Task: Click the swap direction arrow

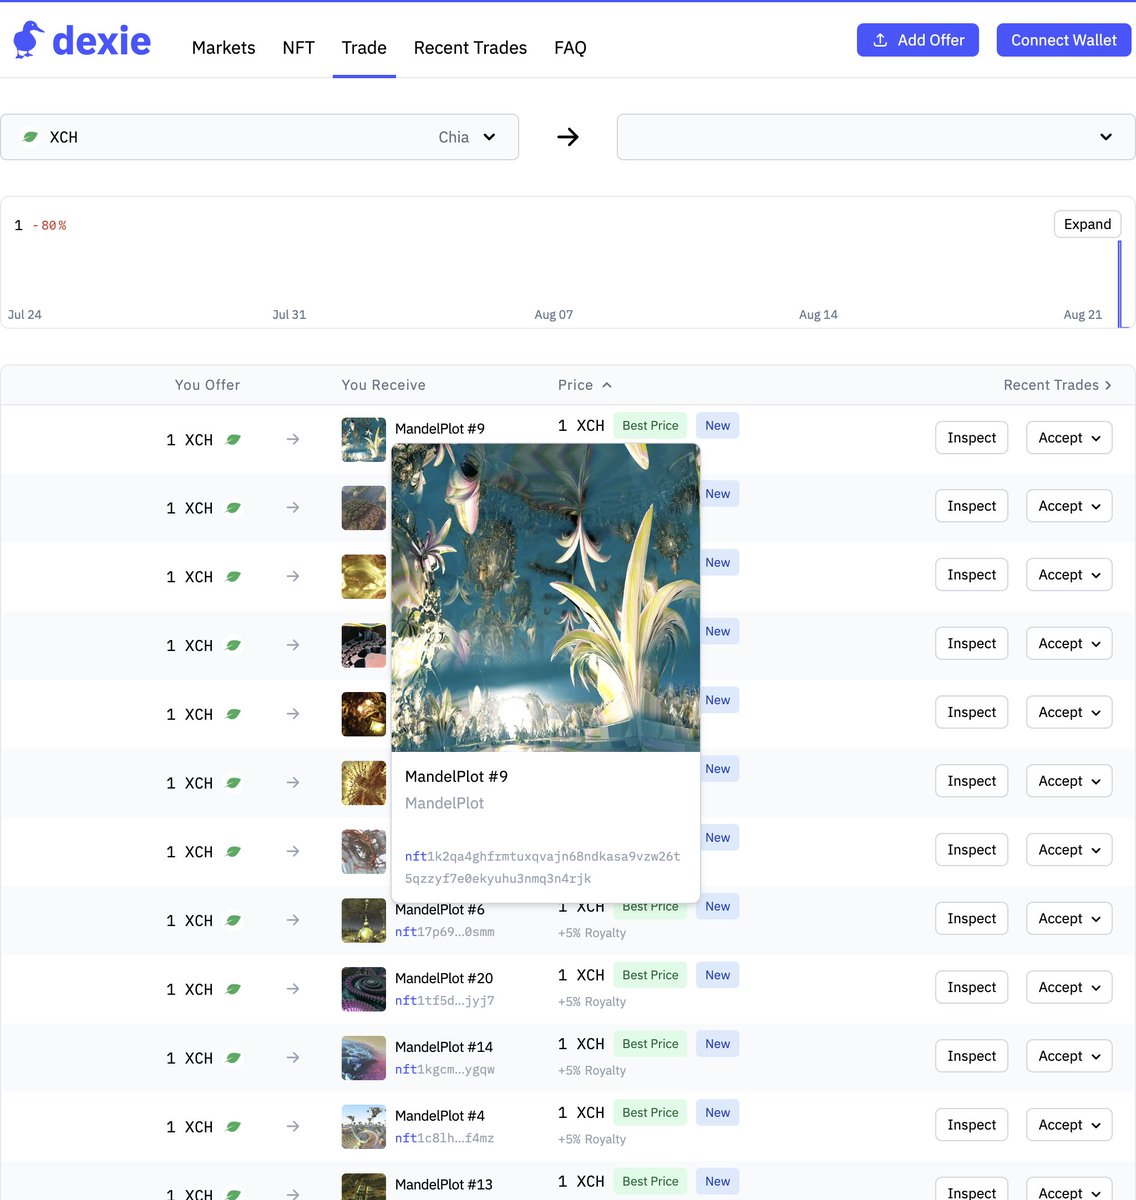Action: (568, 137)
